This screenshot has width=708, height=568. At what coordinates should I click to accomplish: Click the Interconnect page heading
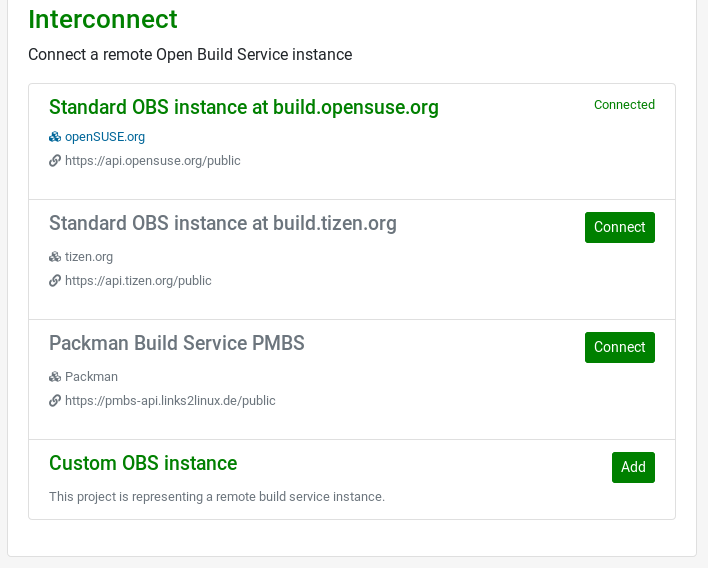(x=102, y=19)
